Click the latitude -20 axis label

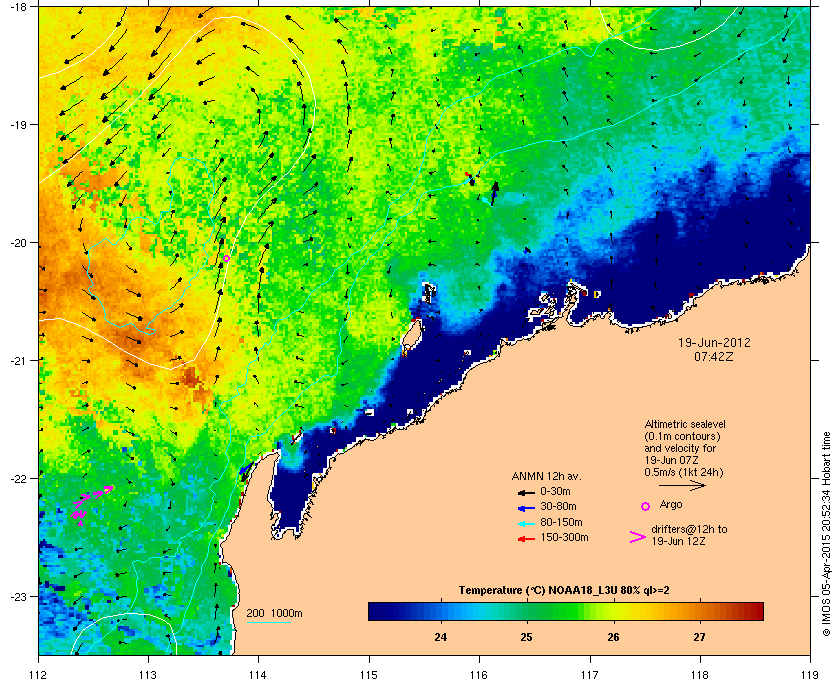point(18,242)
